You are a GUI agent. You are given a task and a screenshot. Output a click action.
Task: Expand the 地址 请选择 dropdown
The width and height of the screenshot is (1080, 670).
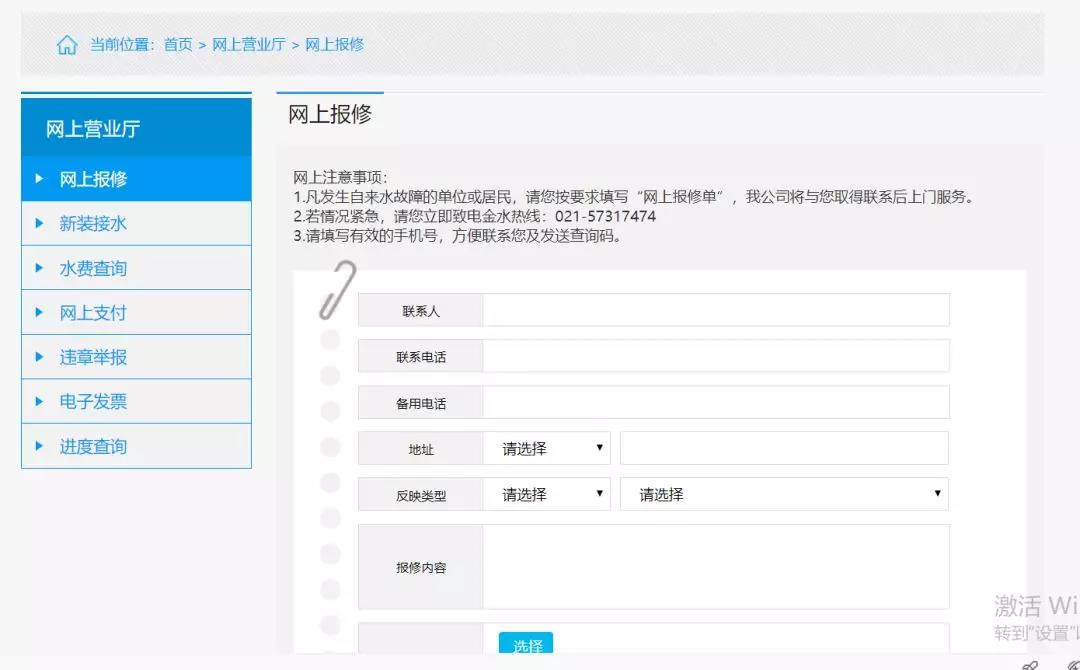tap(547, 449)
